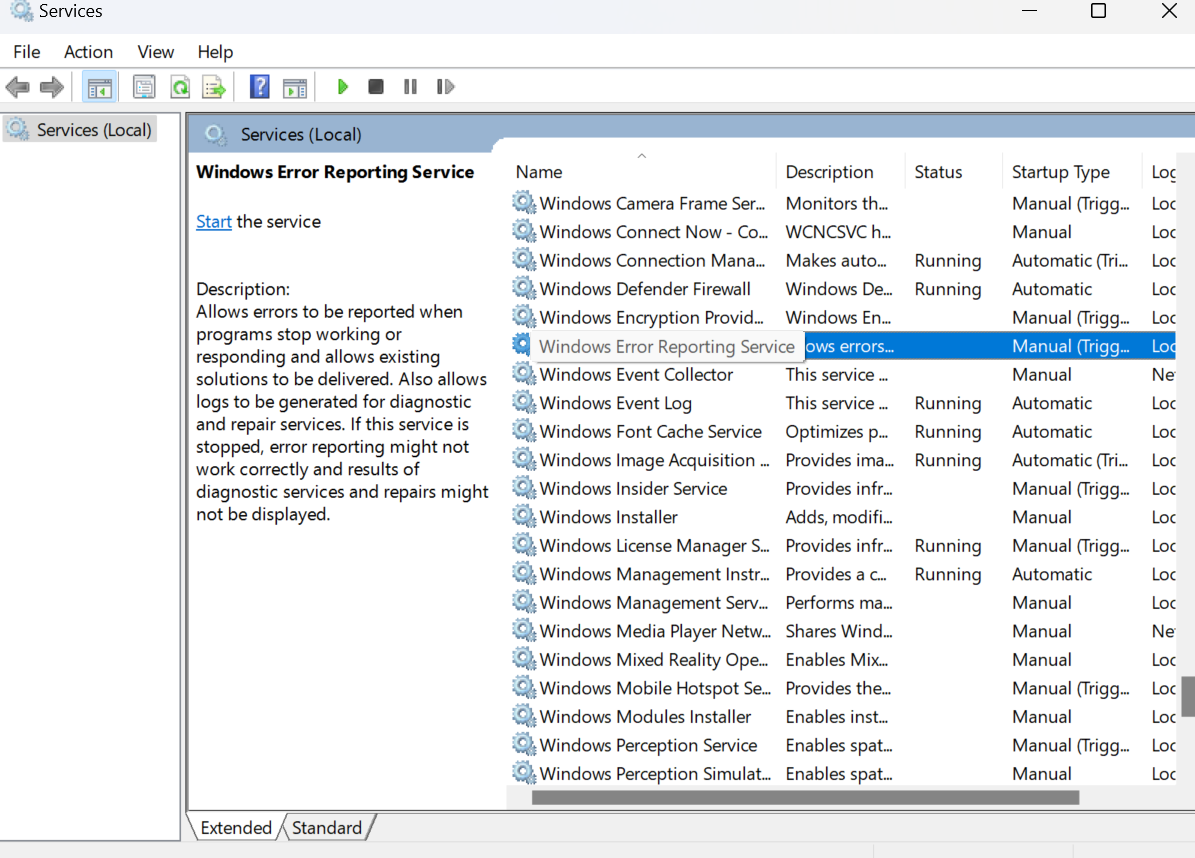The width and height of the screenshot is (1195, 858).
Task: Click gear icon of Windows Mobile Hotspot Service
Action: pyautogui.click(x=524, y=688)
